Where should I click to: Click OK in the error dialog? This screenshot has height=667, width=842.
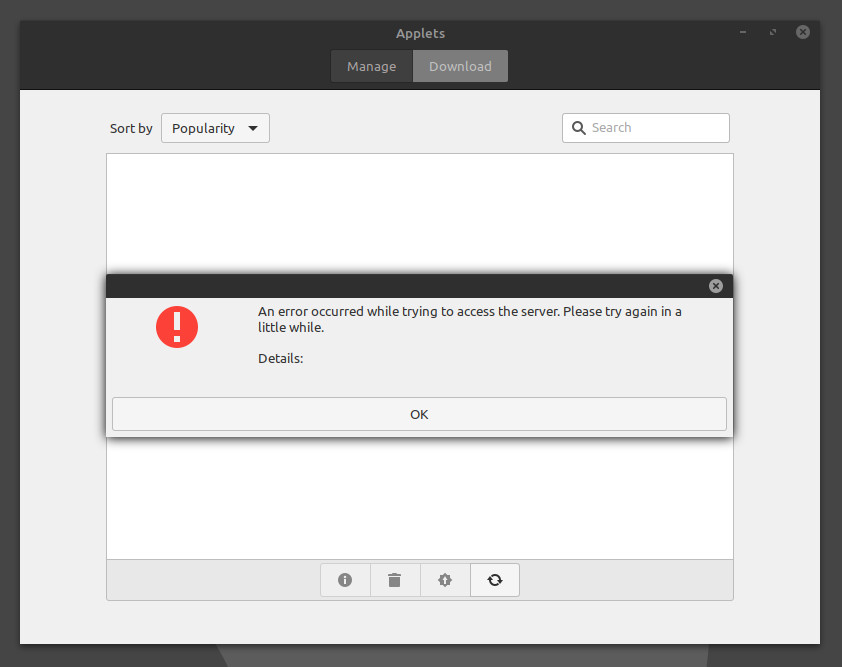[x=419, y=414]
